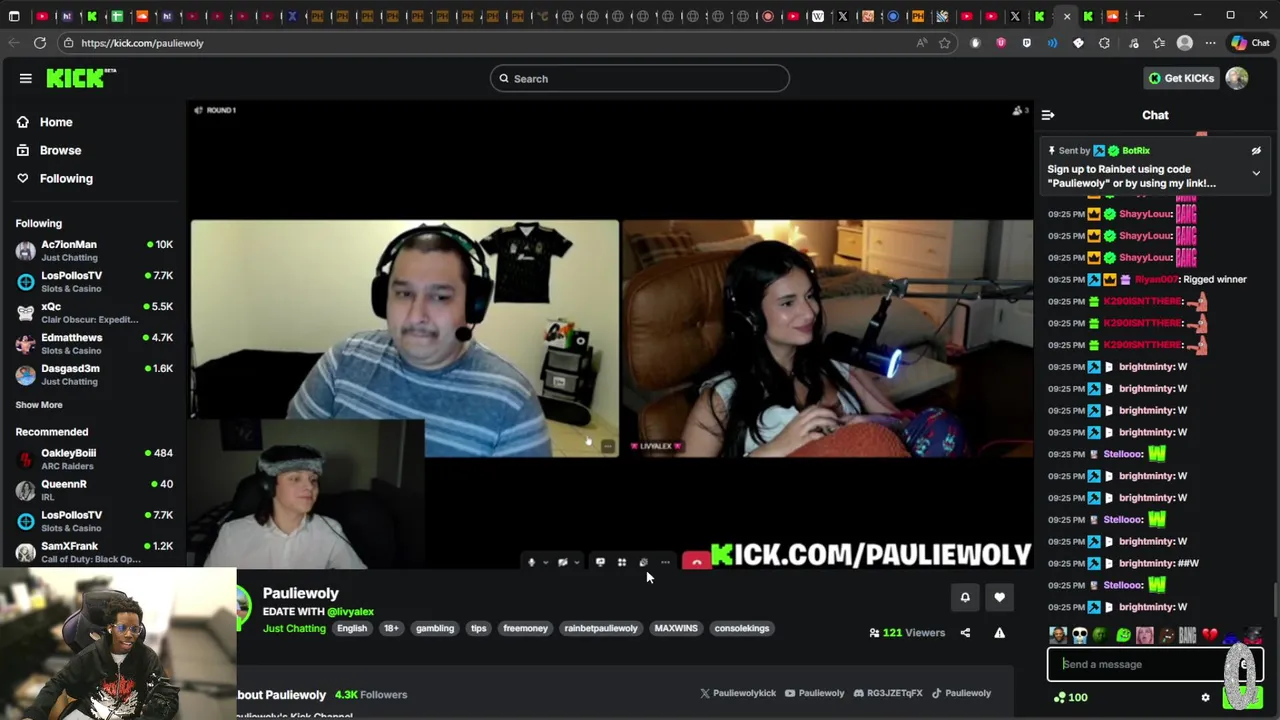1280x720 pixels.
Task: Open the browser Extensions puzzle icon
Action: tap(1104, 43)
